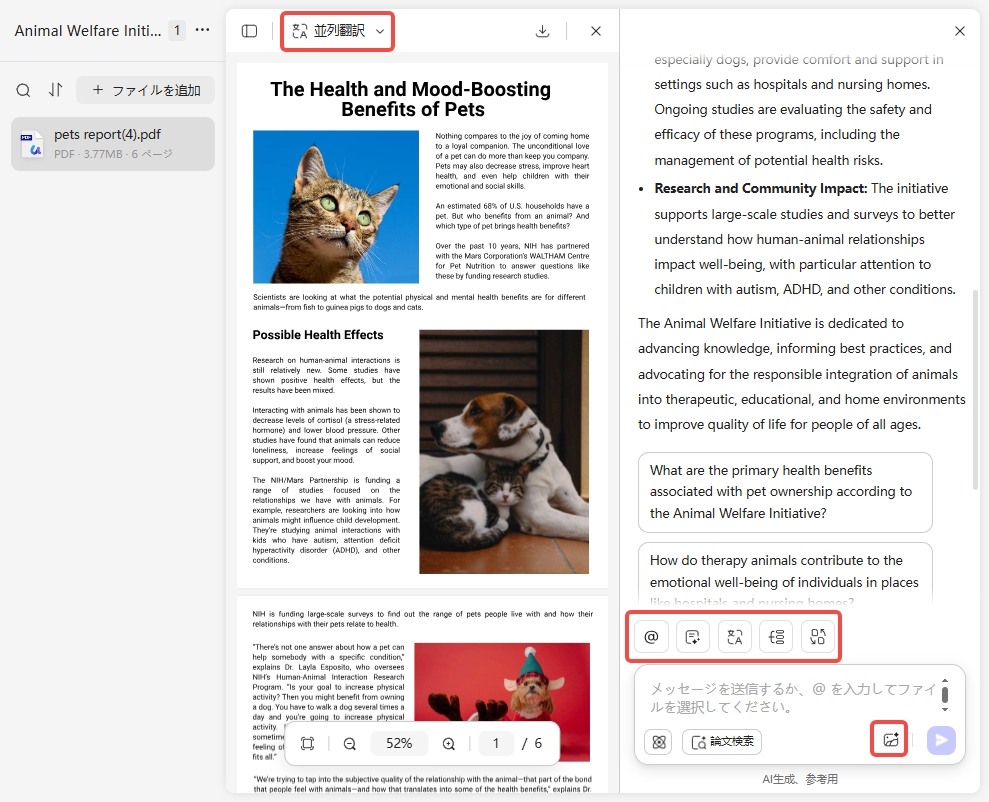
Task: Click the AI summary note icon
Action: tap(693, 637)
